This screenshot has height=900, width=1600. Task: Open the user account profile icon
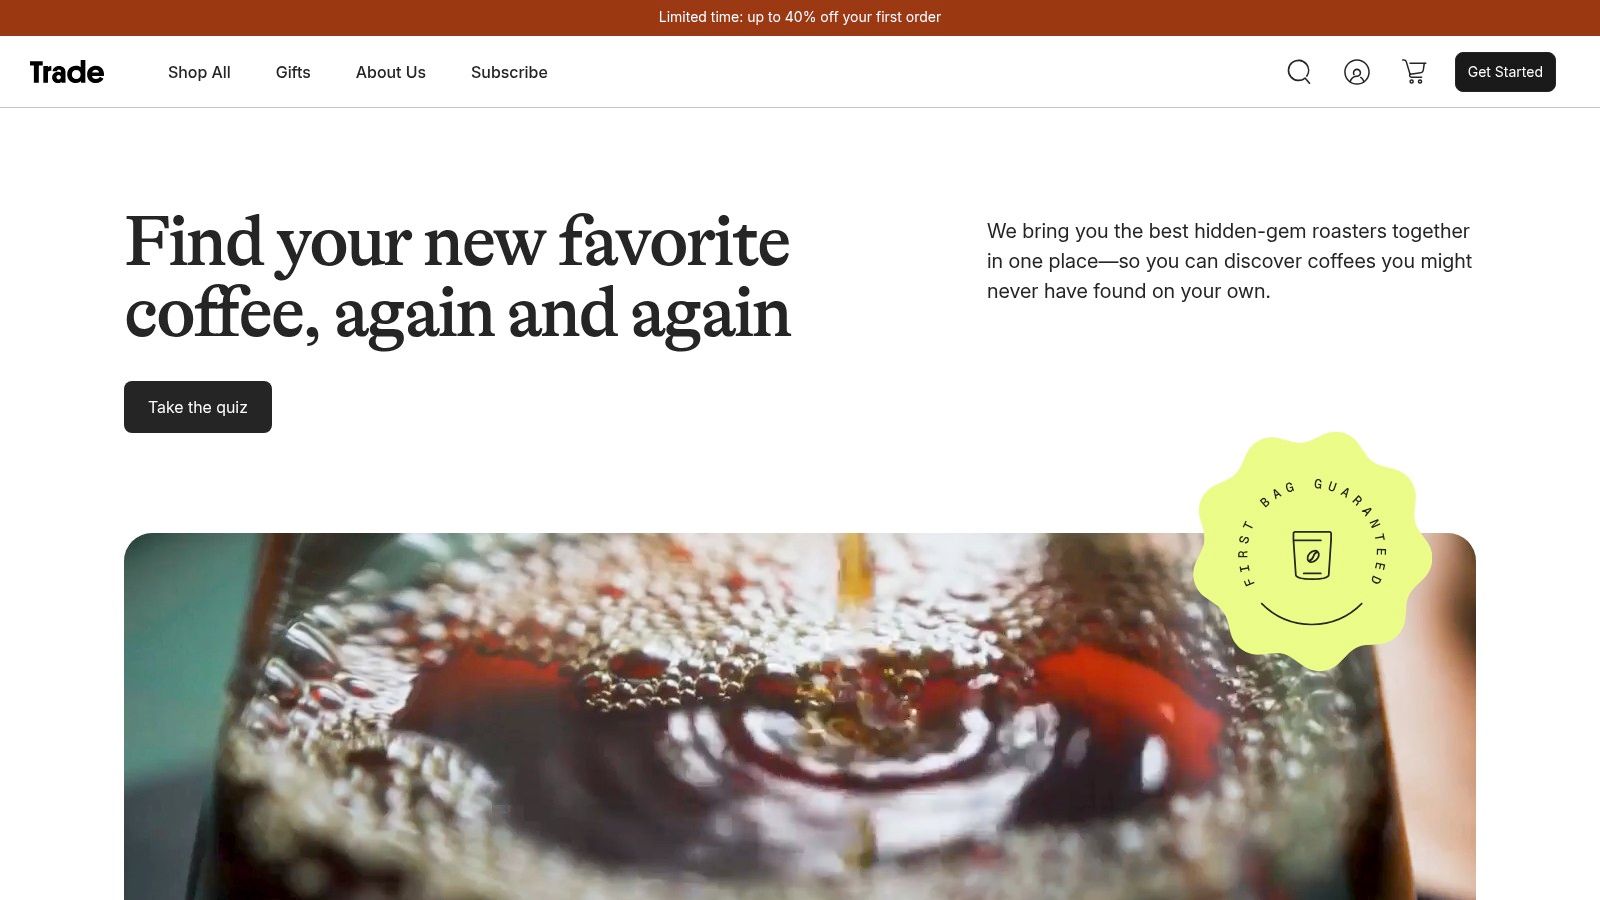(1357, 72)
